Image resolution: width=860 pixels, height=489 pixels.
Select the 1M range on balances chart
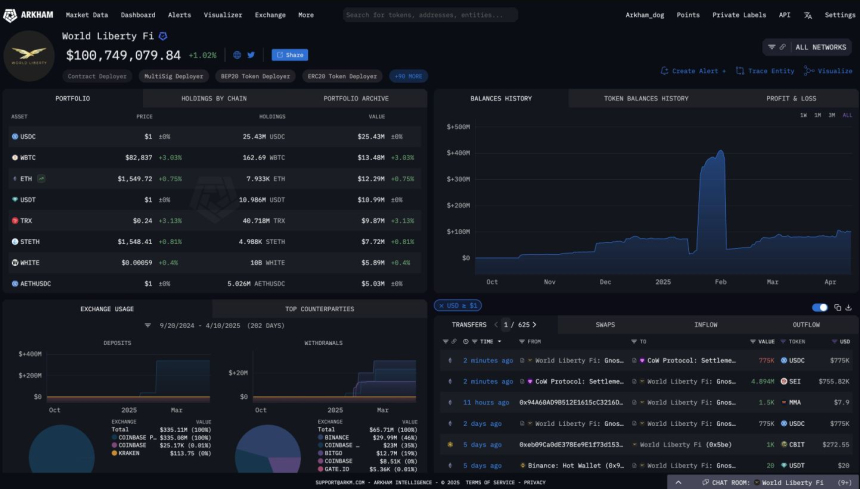pos(817,115)
